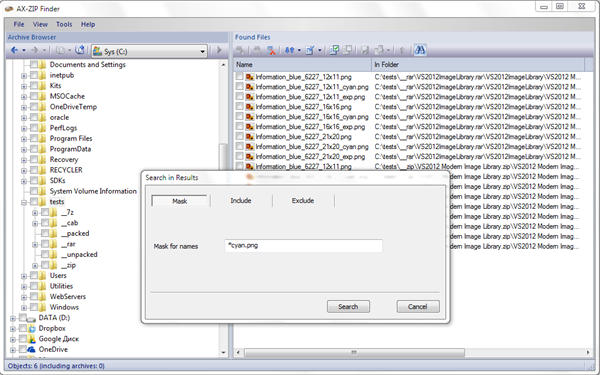This screenshot has width=600, height=375.
Task: Click the binoculars search icon in Found Files toolbar
Action: [420, 50]
